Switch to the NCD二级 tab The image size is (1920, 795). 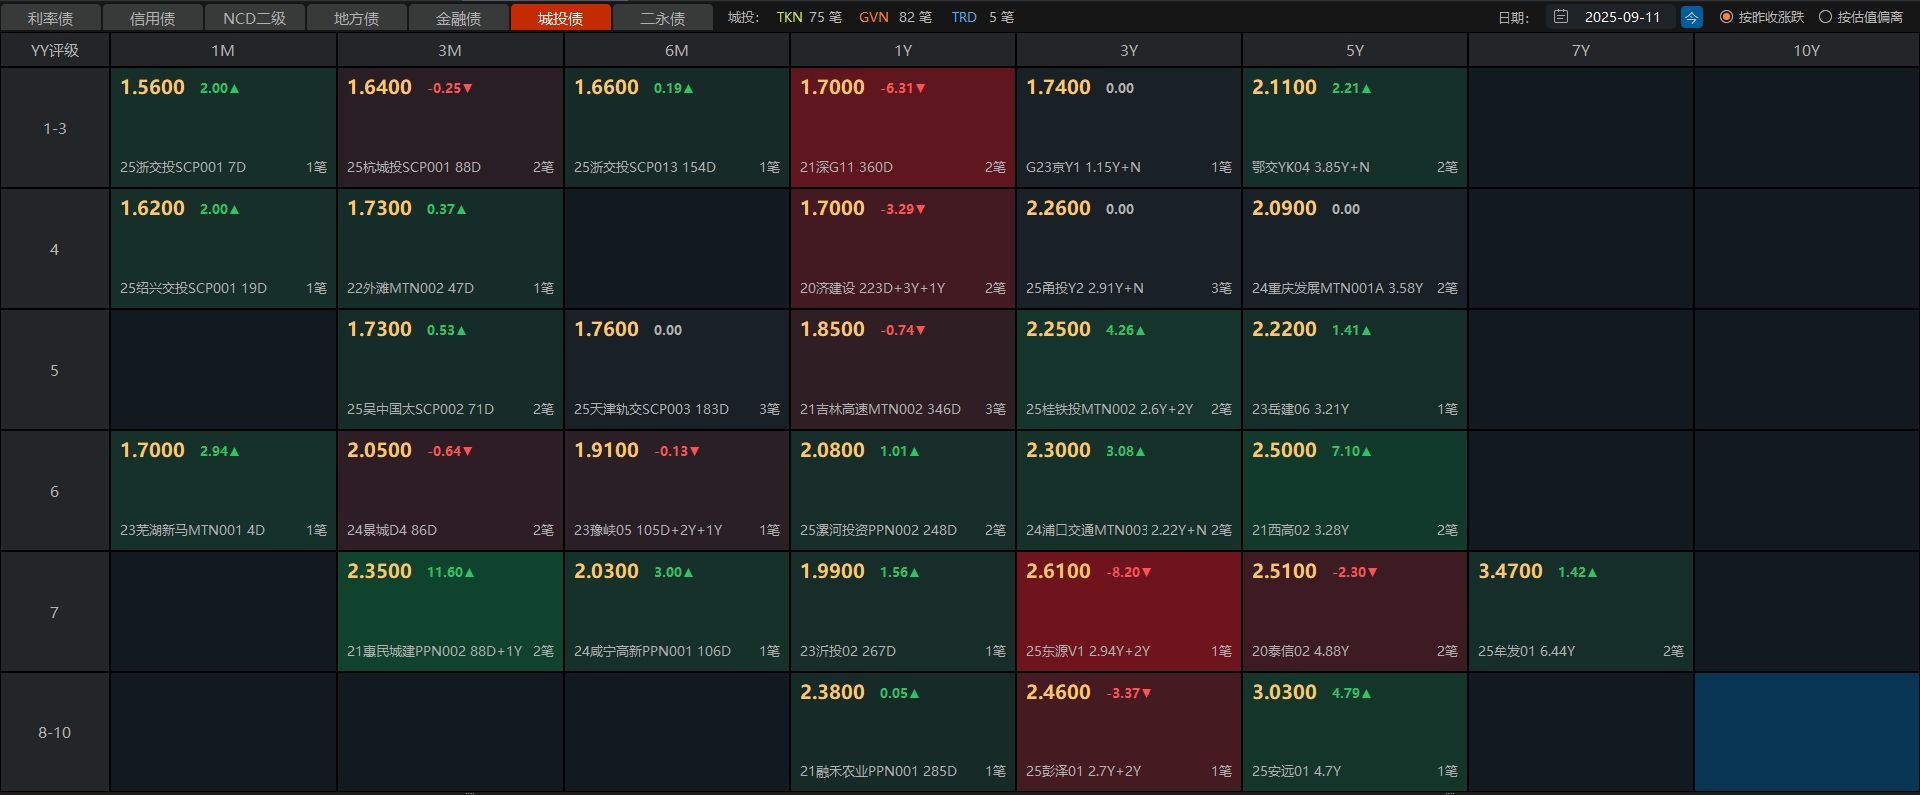[x=255, y=18]
